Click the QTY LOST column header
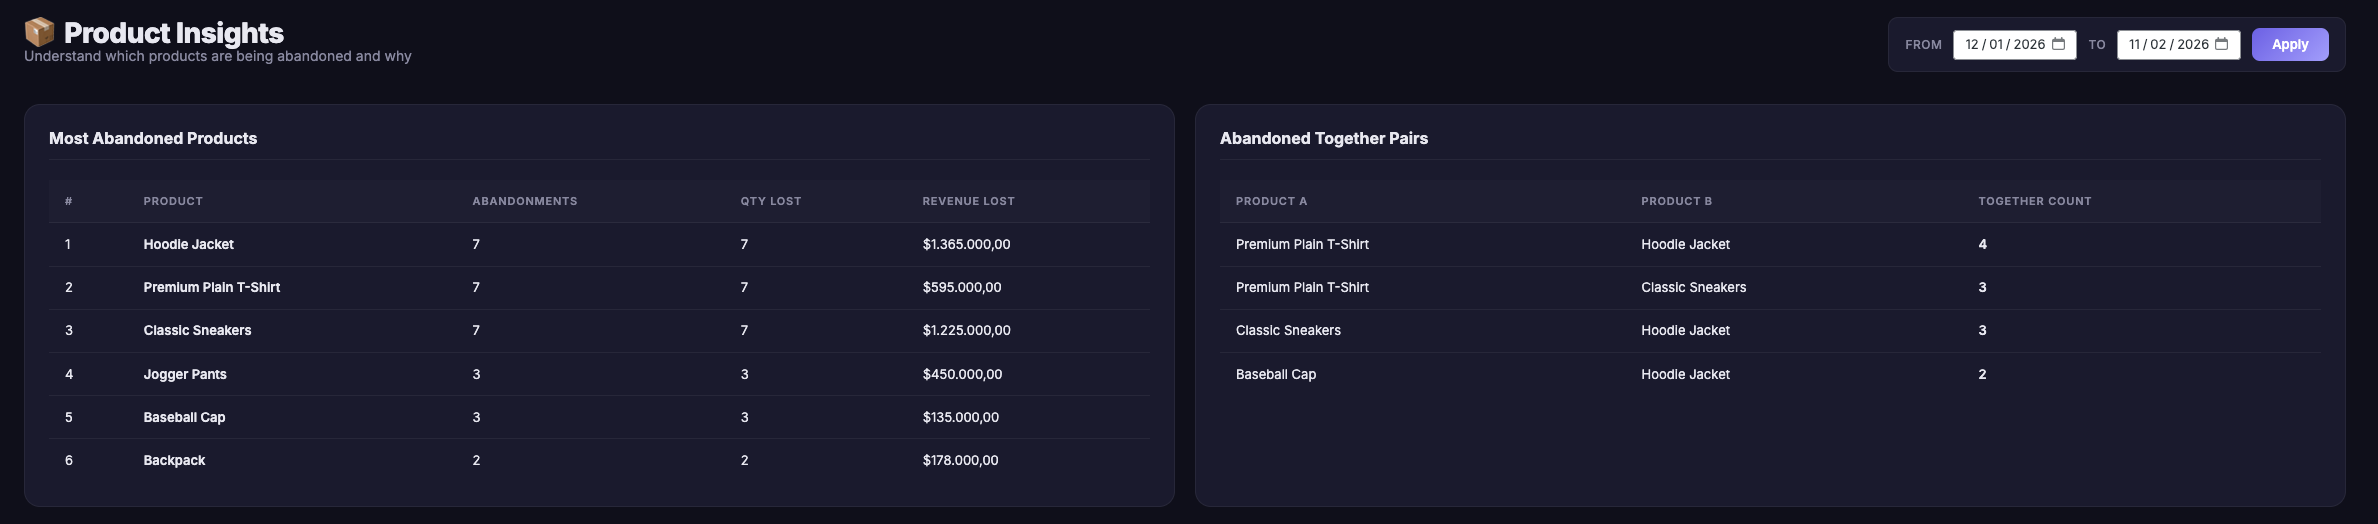The width and height of the screenshot is (2378, 524). [x=770, y=201]
